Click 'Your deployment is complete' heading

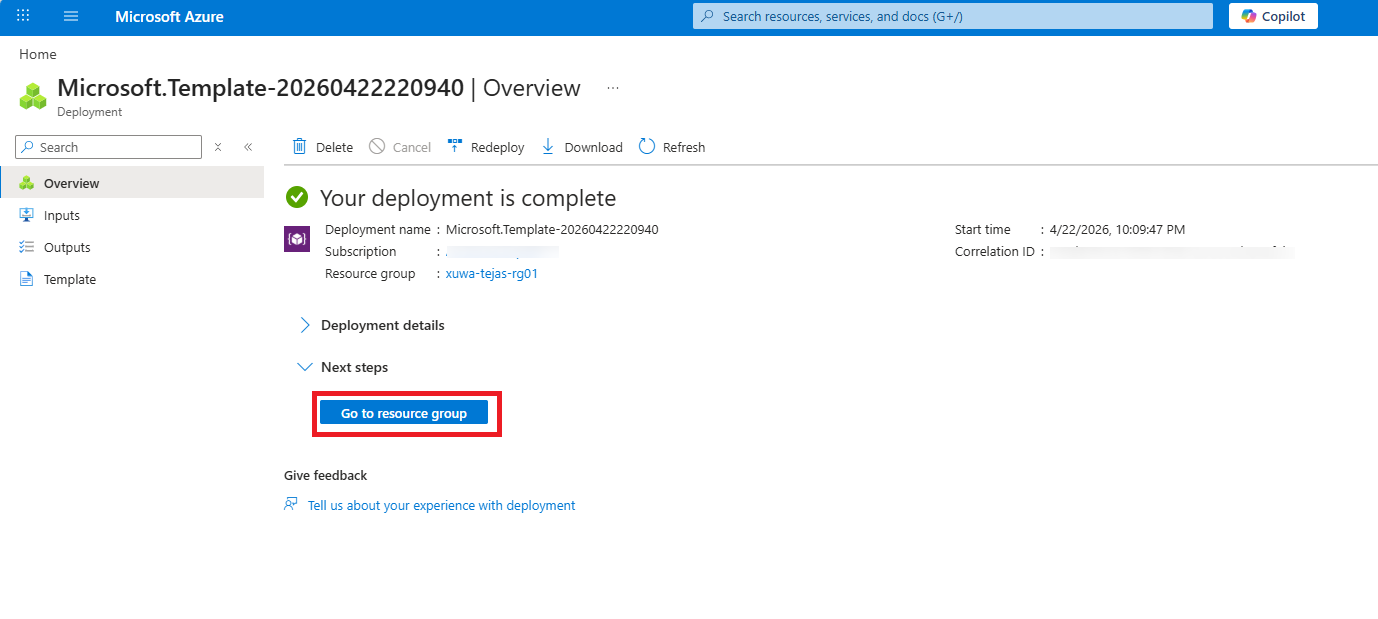[x=468, y=198]
